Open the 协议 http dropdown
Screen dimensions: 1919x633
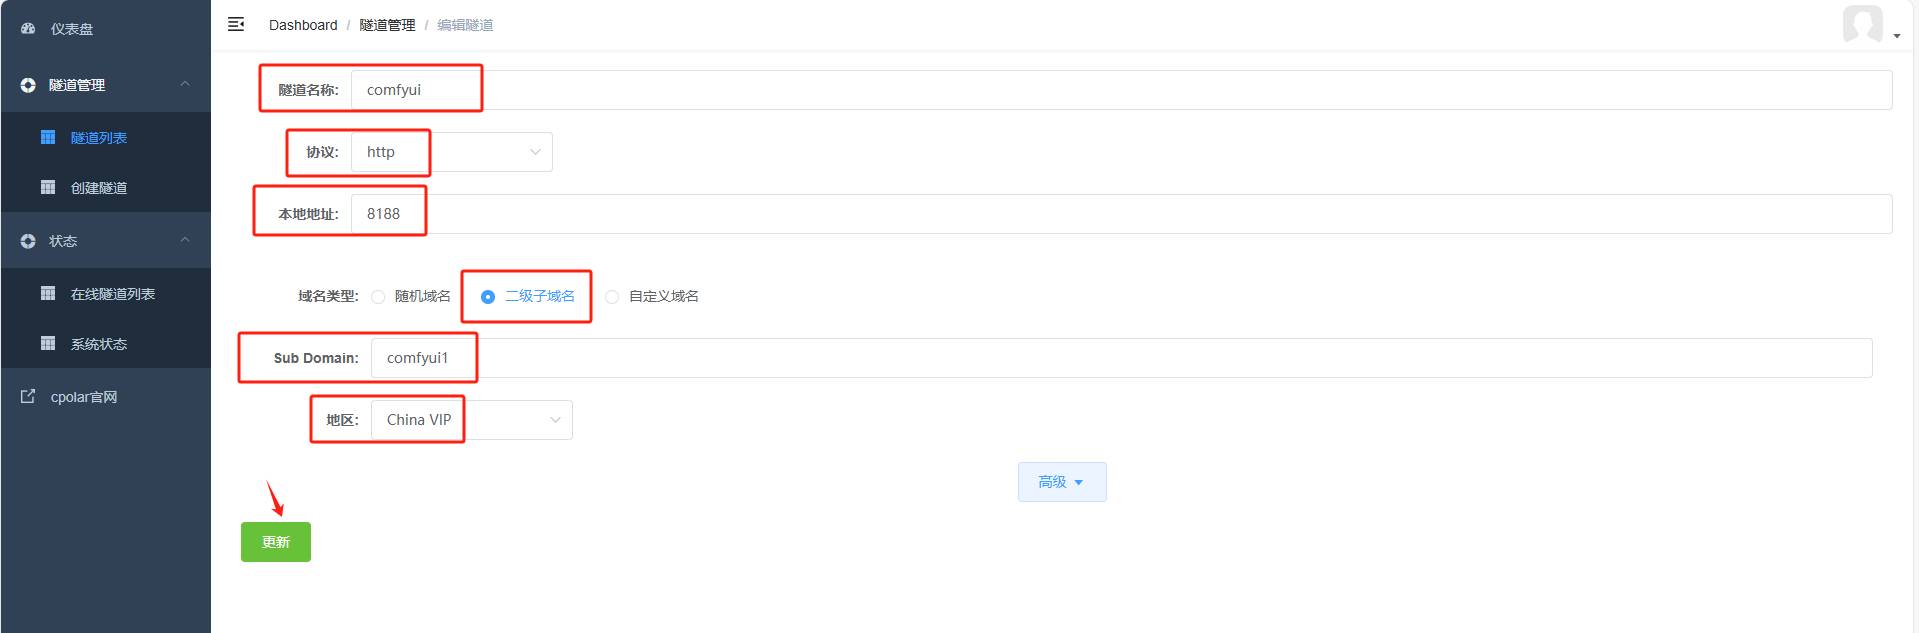tap(452, 152)
